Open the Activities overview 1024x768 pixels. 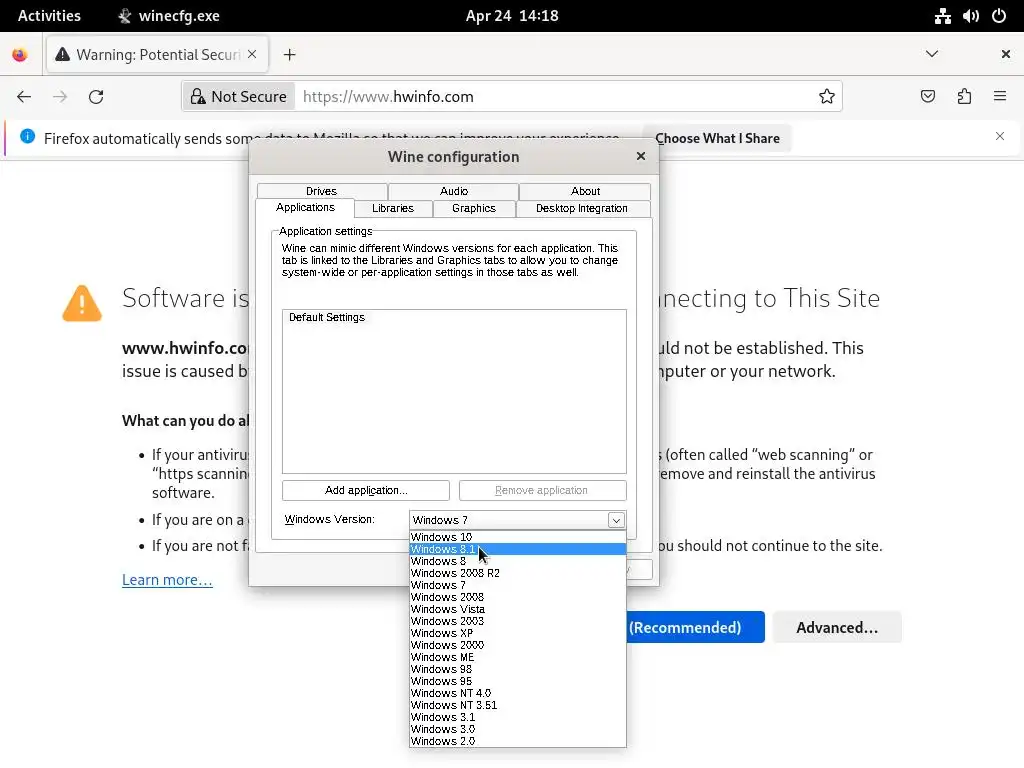49,16
